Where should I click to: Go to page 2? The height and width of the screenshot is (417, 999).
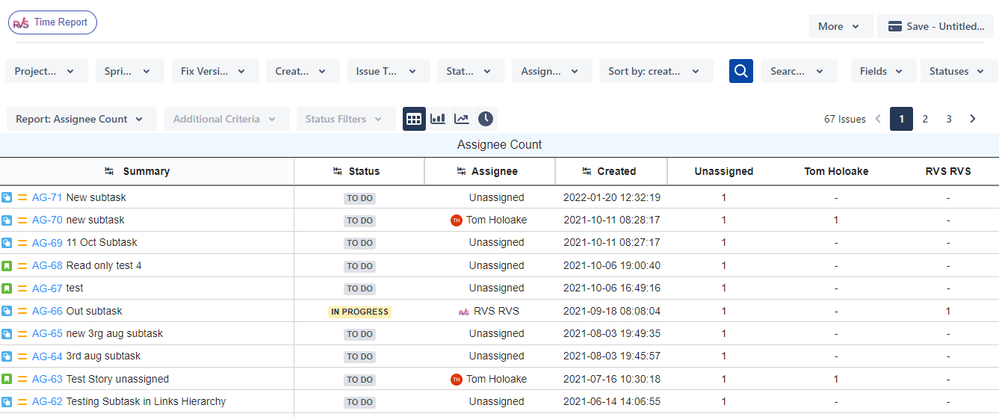(x=925, y=119)
